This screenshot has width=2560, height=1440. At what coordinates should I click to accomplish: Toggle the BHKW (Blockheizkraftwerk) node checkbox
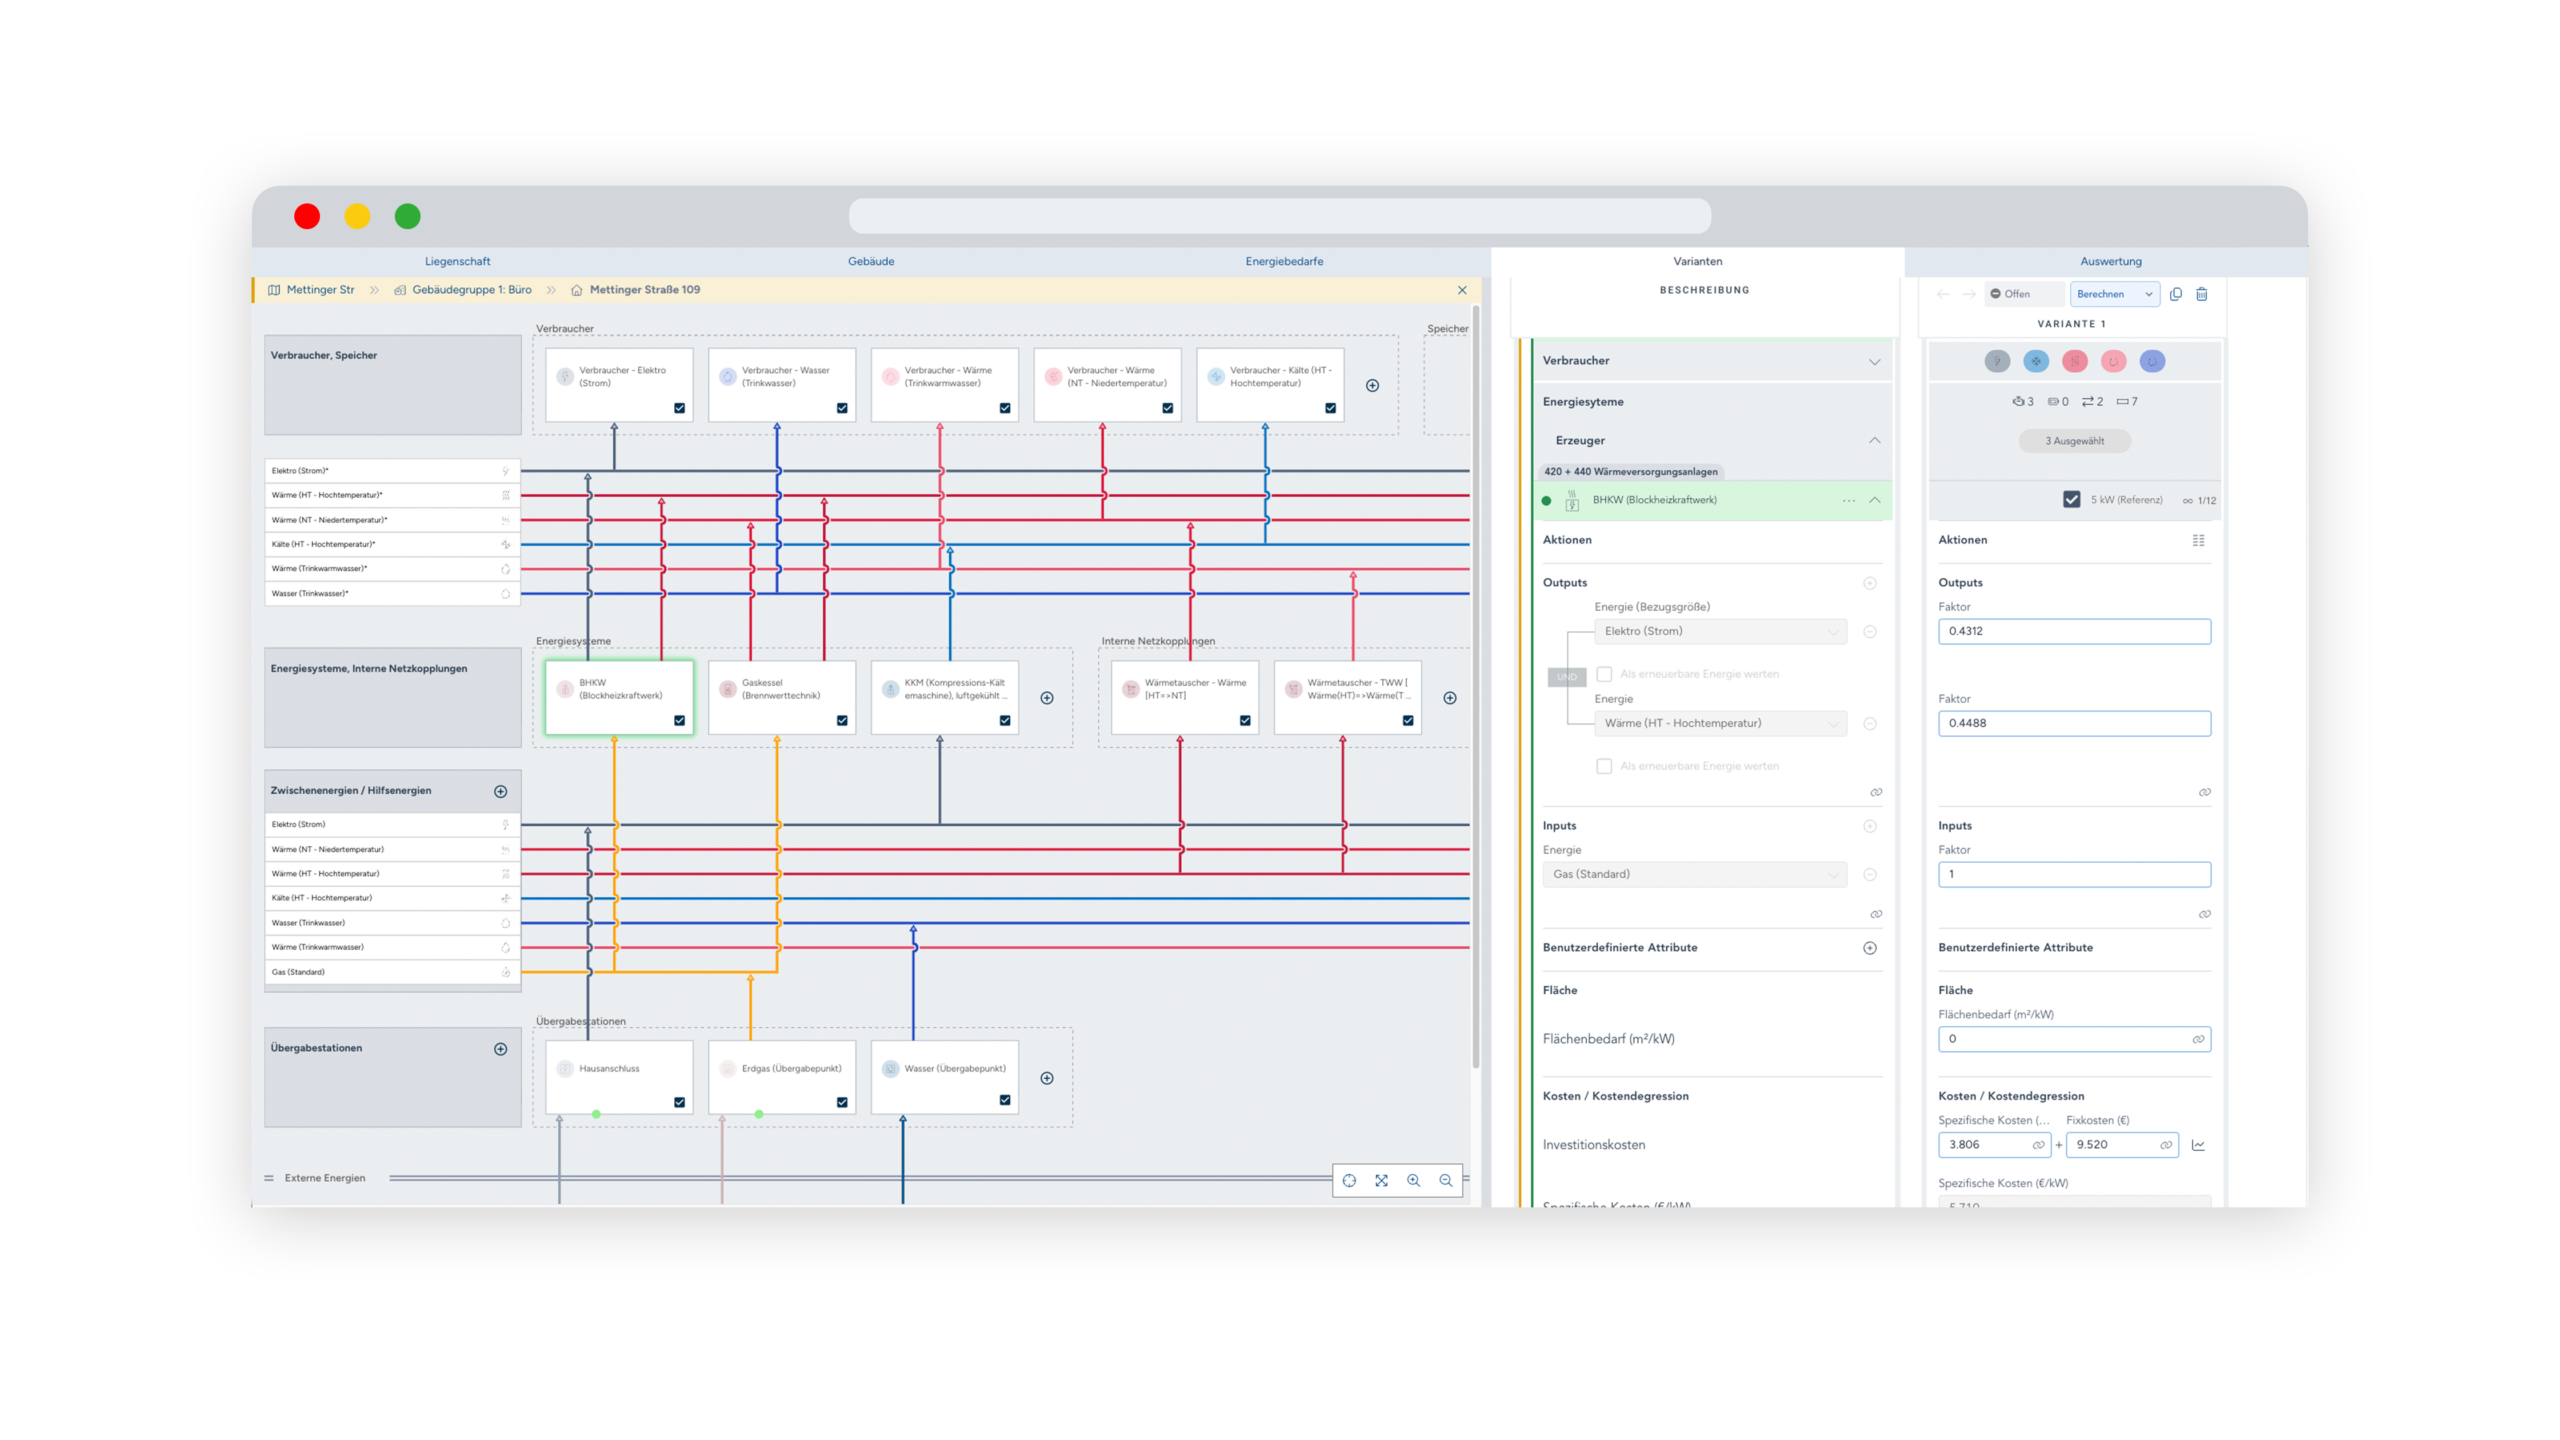click(x=680, y=720)
